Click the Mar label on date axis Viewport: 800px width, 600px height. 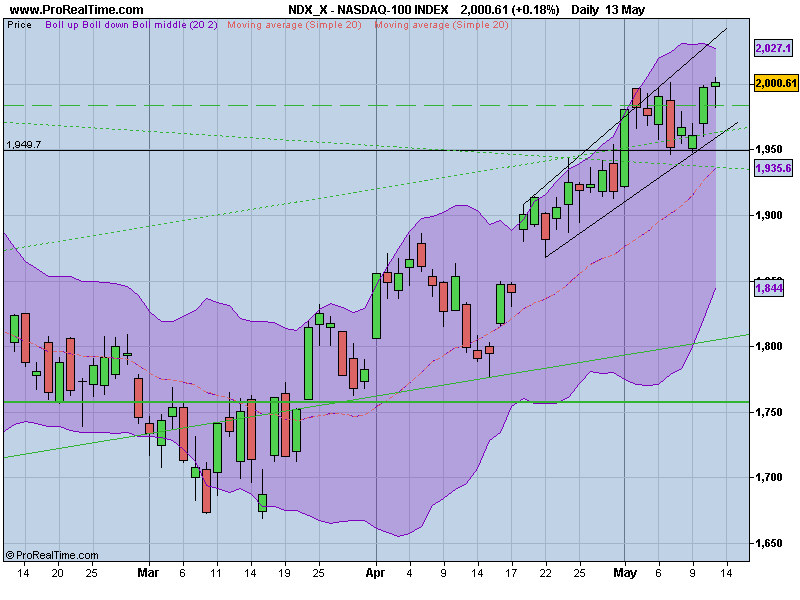pyautogui.click(x=148, y=573)
